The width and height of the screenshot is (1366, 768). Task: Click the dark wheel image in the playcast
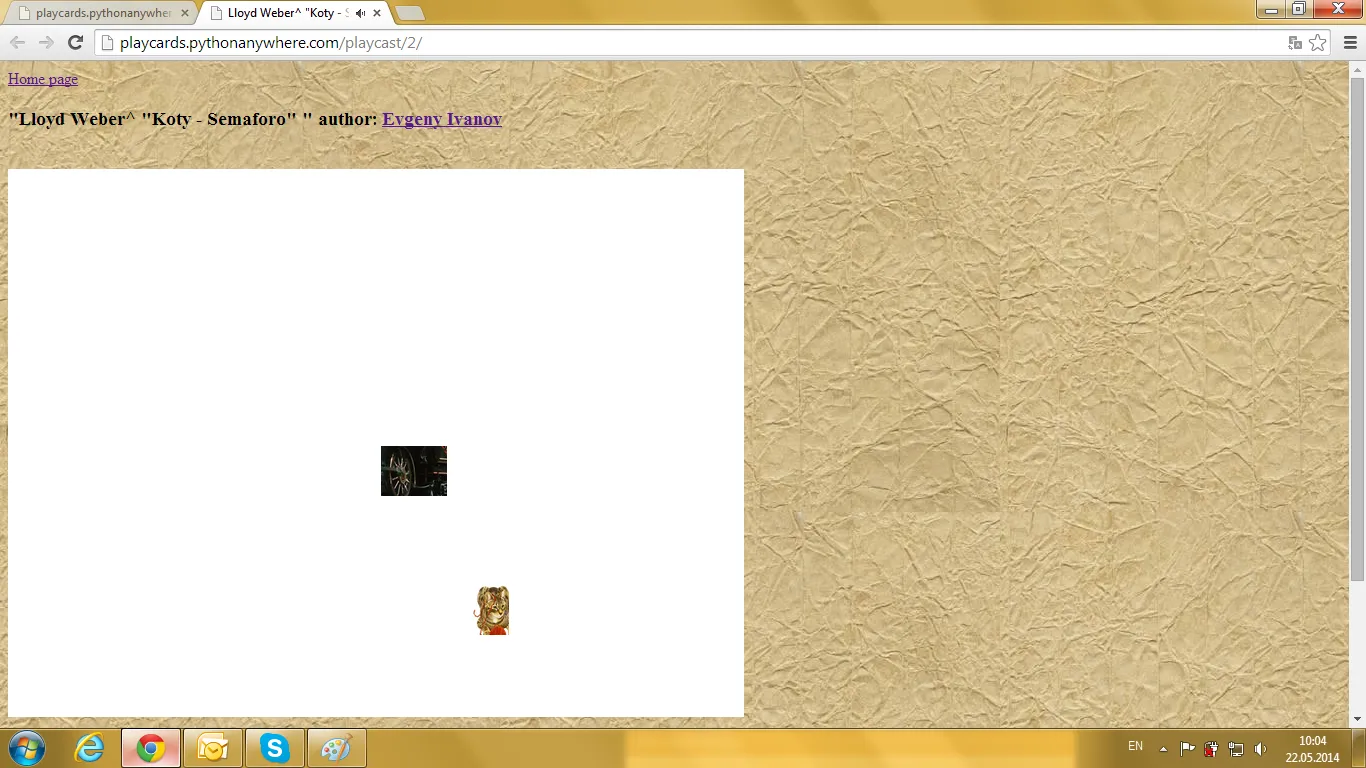point(414,471)
